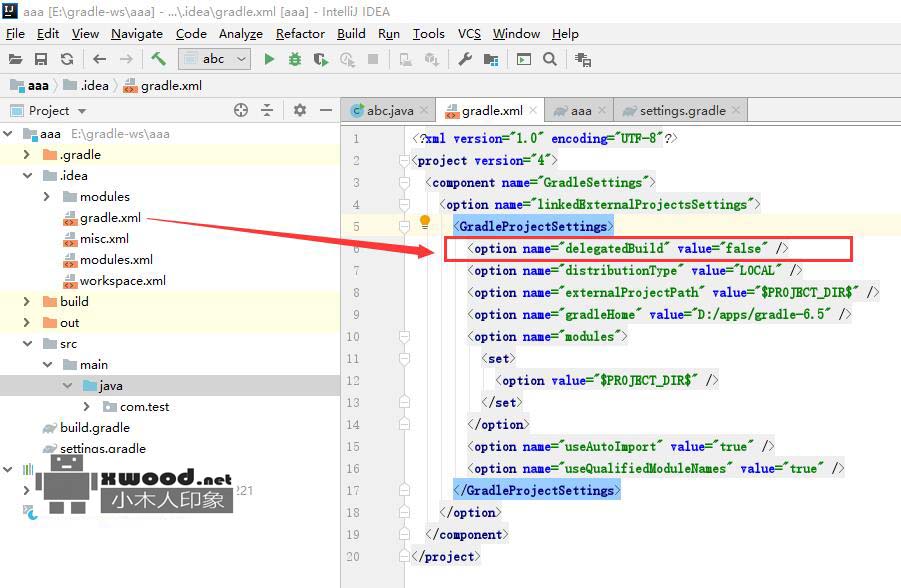This screenshot has width=901, height=588.
Task: Open Project Structure icon
Action: point(491,60)
